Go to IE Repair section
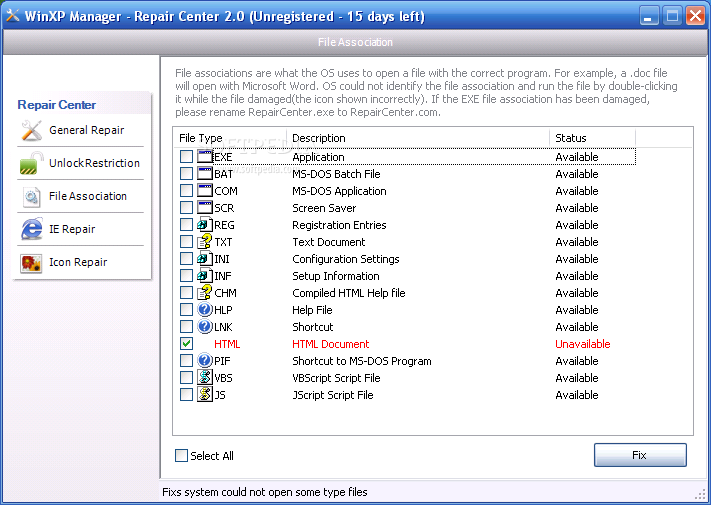The image size is (711, 505). (80, 229)
